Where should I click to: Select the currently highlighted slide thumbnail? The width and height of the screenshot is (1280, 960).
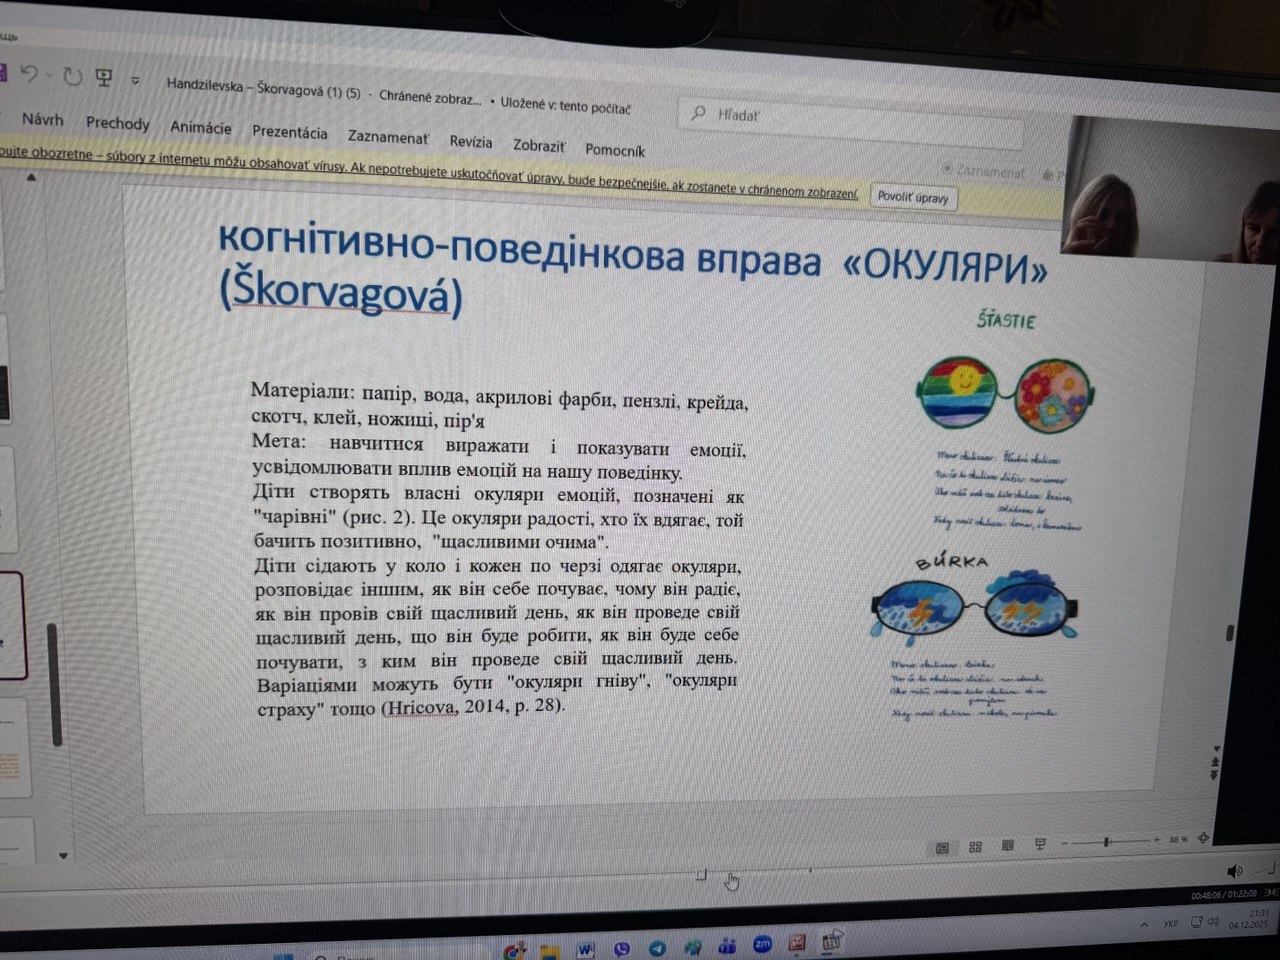(12, 626)
